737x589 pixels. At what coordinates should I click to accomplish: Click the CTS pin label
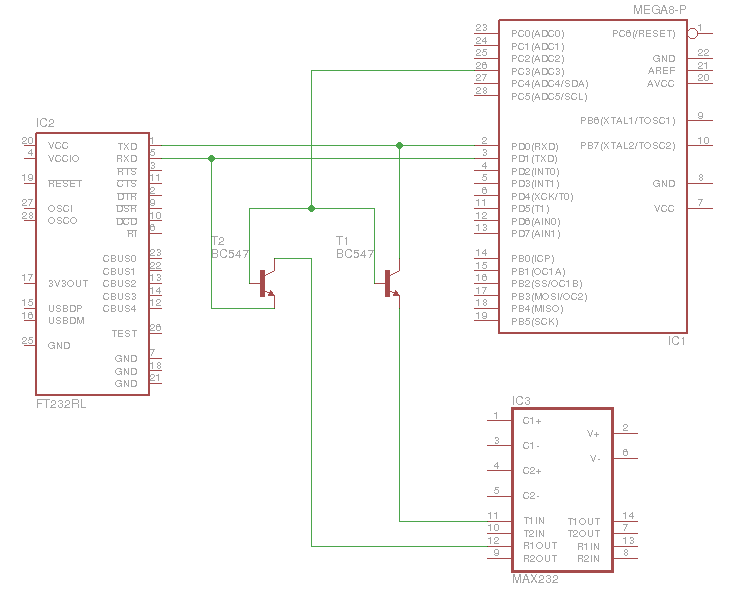click(x=127, y=184)
